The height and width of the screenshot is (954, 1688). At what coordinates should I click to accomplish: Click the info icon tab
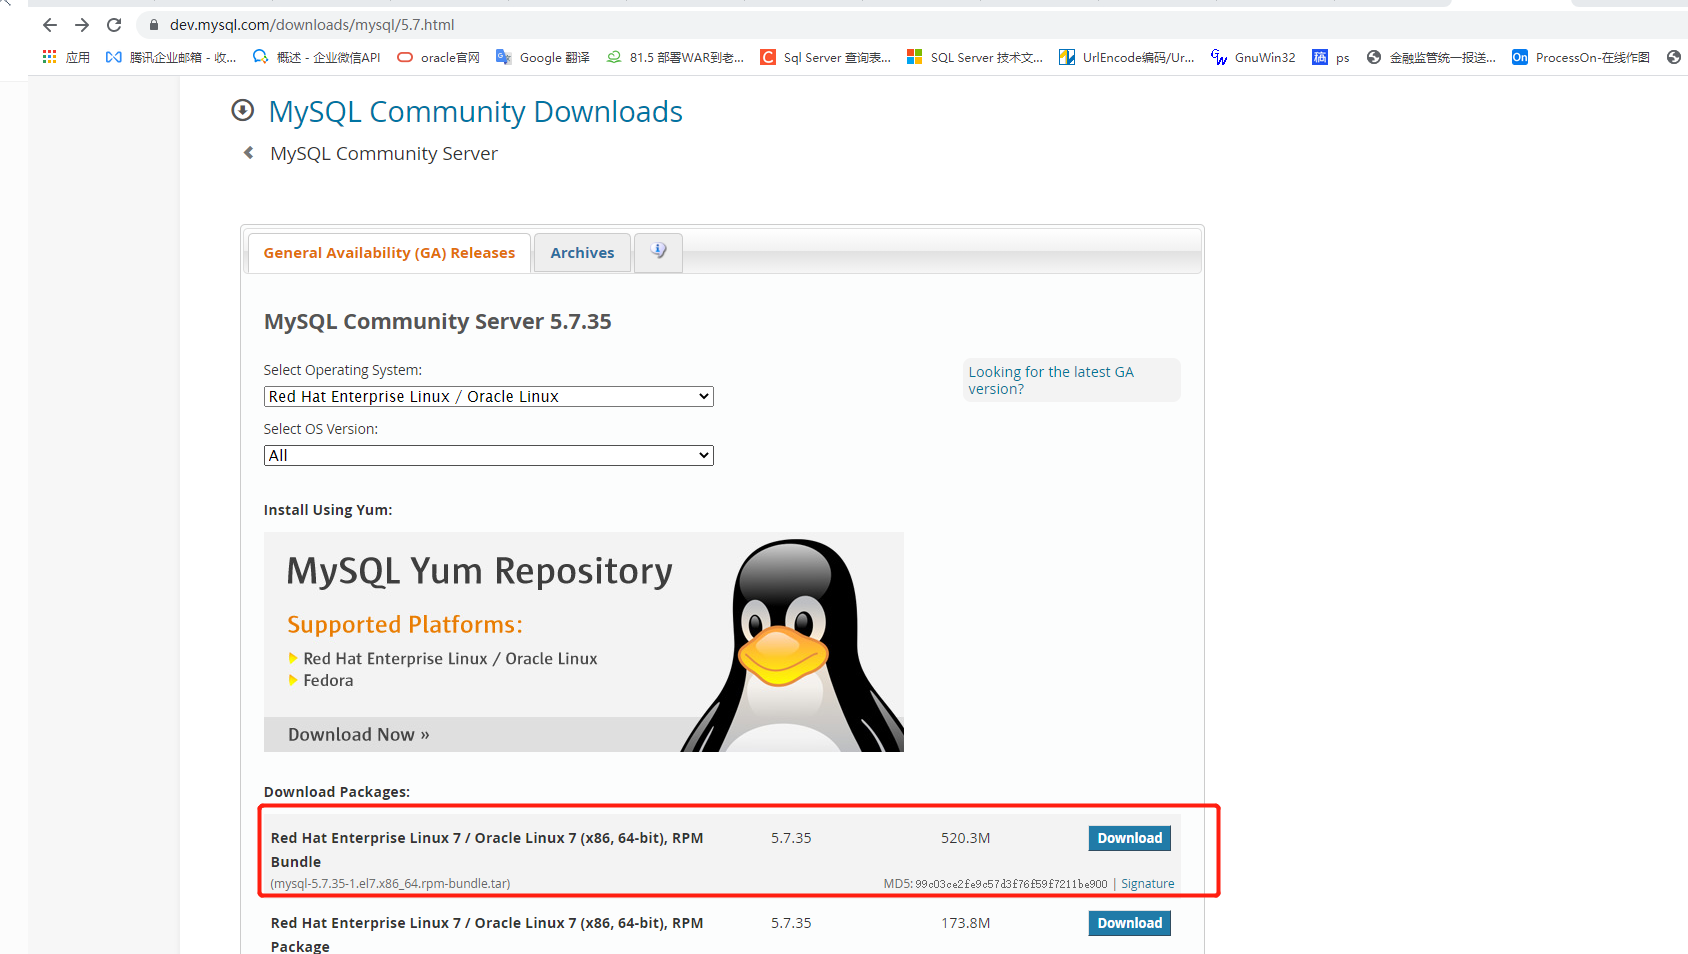point(658,252)
